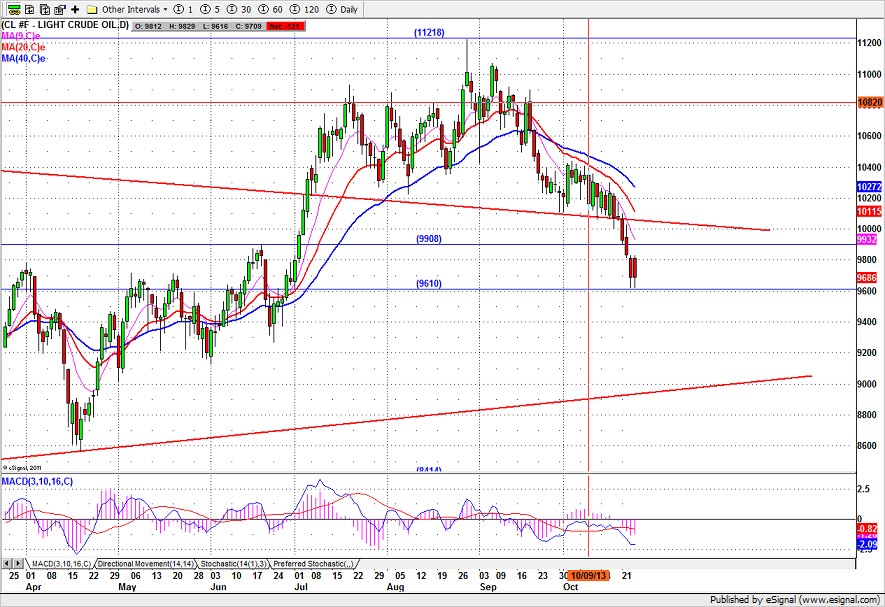Click the left tab scroll arrow
This screenshot has width=885, height=607.
click(6, 565)
